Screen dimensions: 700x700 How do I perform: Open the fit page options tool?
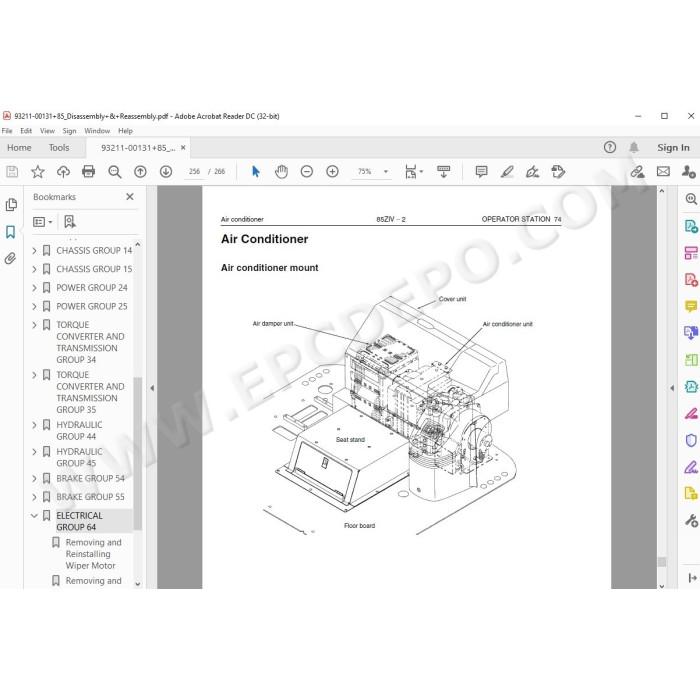tap(413, 171)
